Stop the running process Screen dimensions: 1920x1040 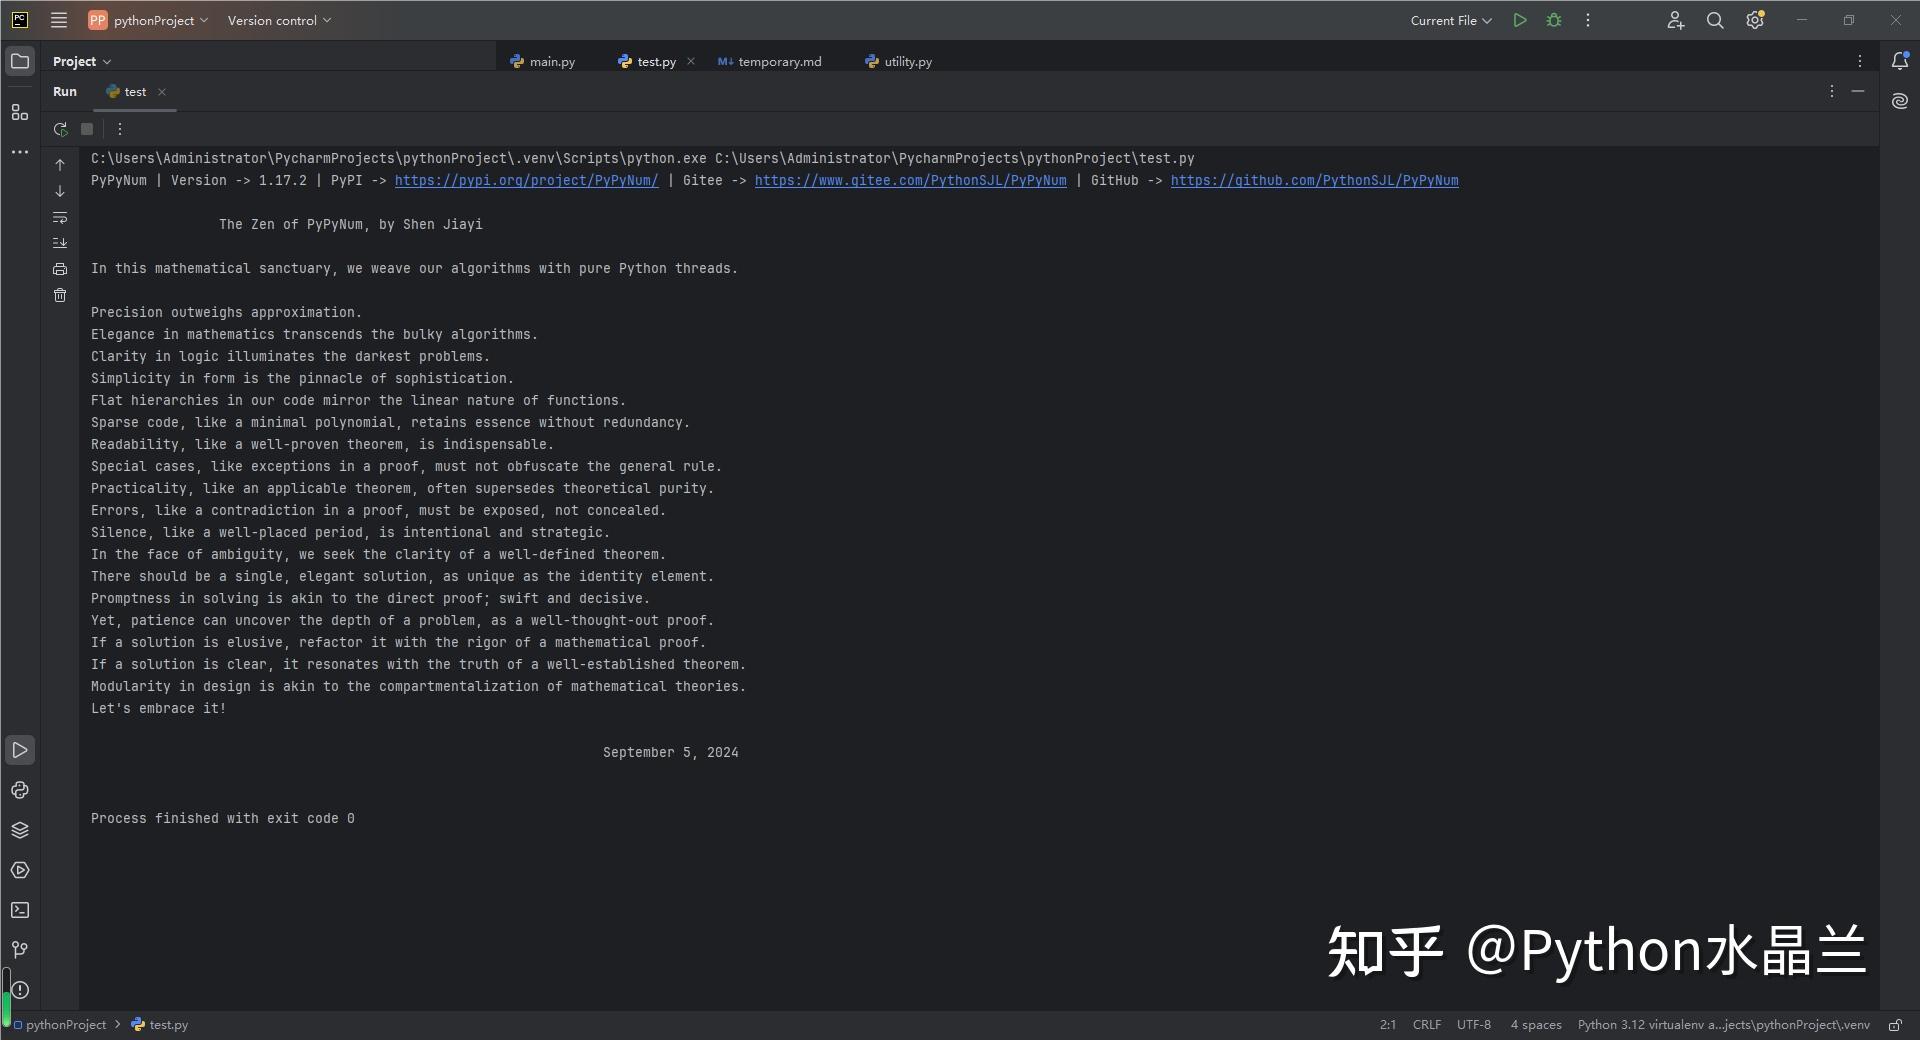[x=86, y=129]
